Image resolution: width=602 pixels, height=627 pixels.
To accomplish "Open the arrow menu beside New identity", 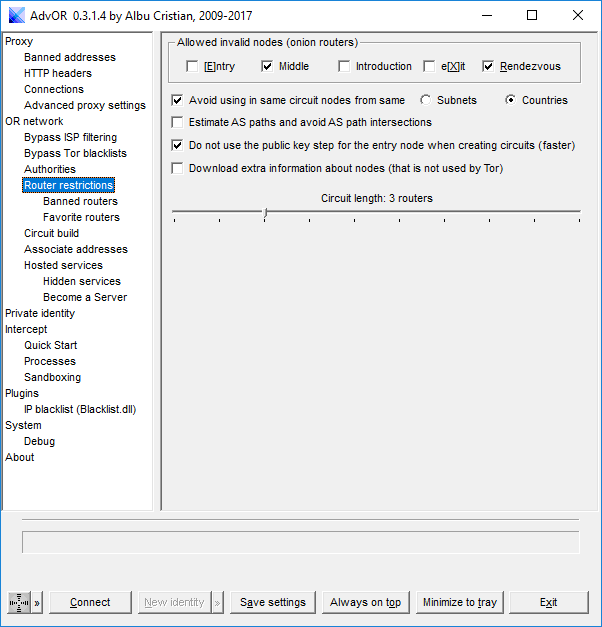I will [217, 602].
